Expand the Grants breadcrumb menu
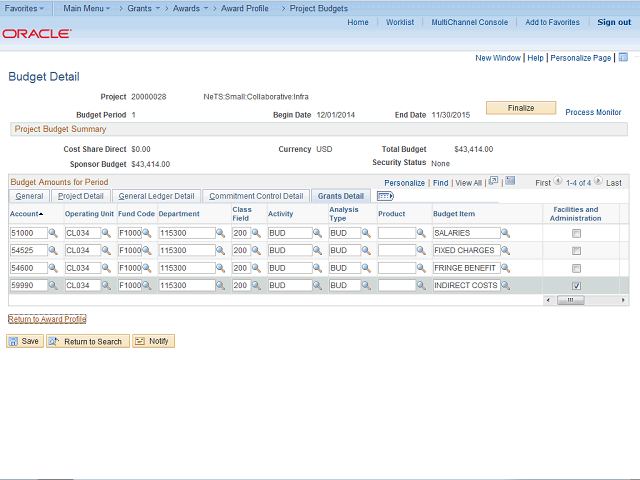This screenshot has height=480, width=640. (x=143, y=8)
